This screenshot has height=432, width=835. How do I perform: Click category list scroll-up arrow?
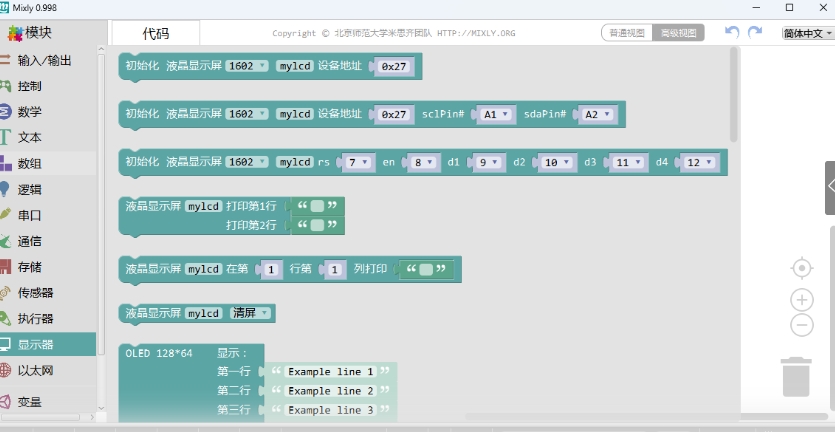101,50
